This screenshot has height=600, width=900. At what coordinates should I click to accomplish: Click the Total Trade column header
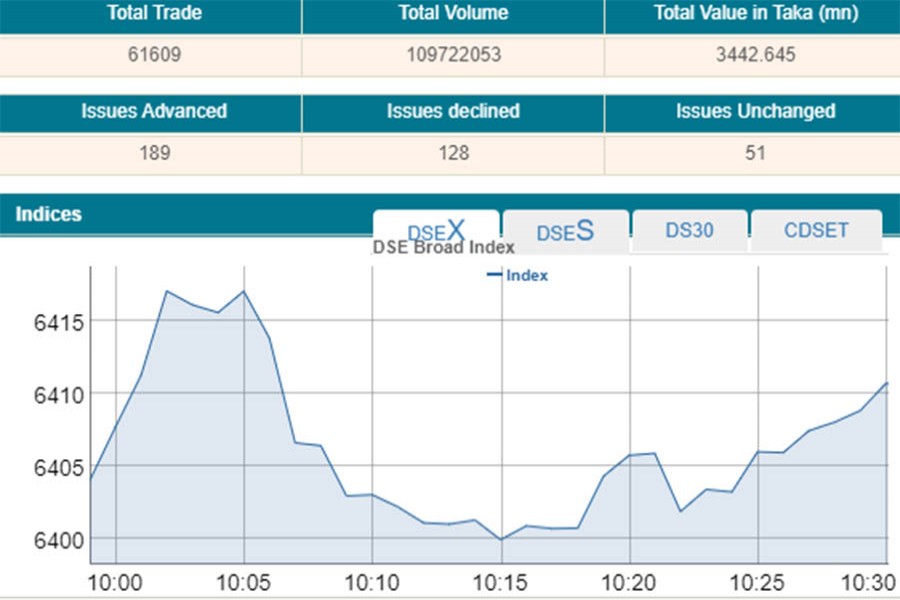click(x=150, y=14)
